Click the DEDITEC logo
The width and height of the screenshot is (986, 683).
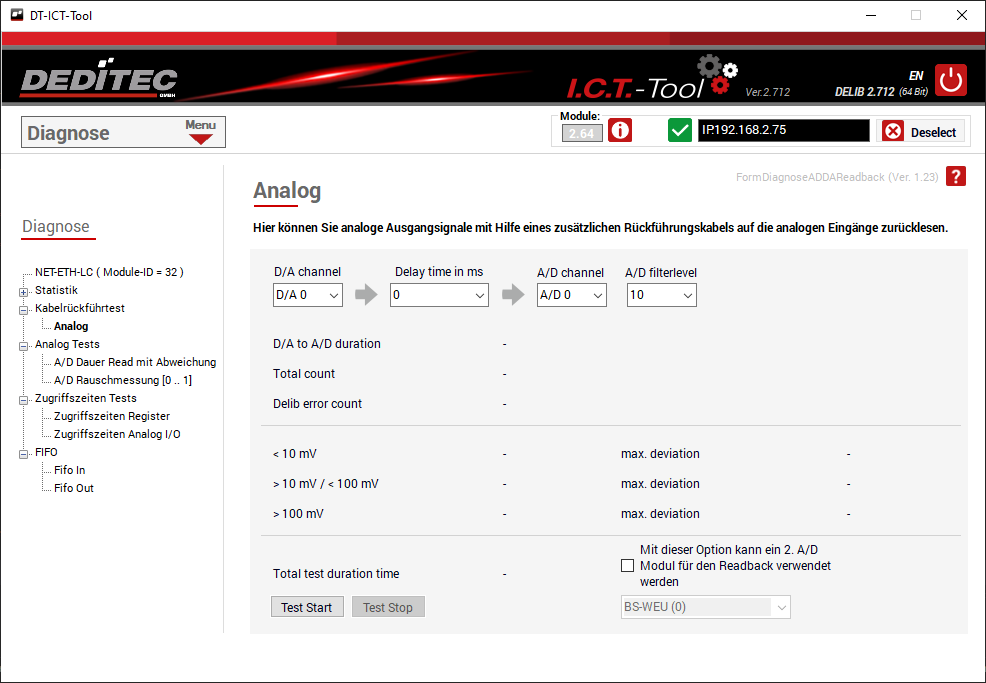pyautogui.click(x=99, y=82)
